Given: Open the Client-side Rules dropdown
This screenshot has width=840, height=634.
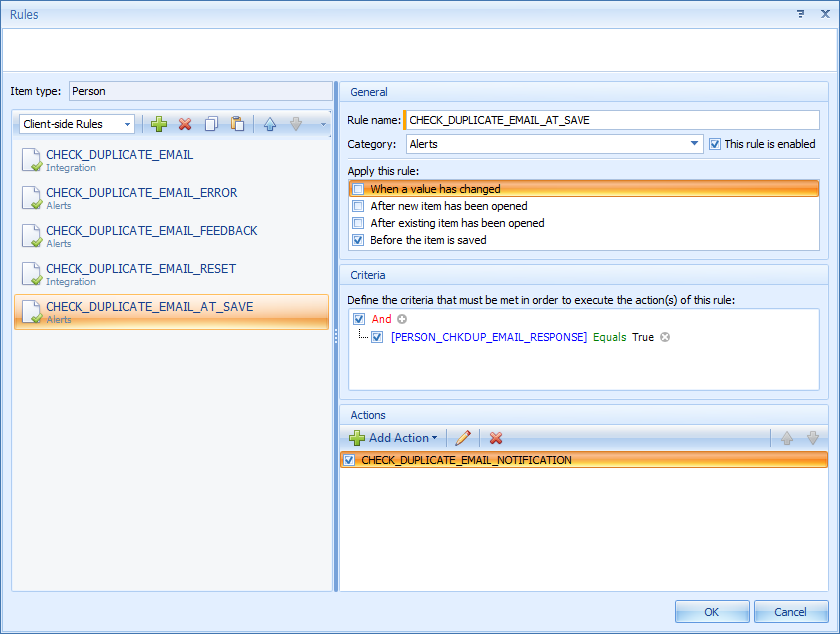Looking at the screenshot, I should click(127, 124).
